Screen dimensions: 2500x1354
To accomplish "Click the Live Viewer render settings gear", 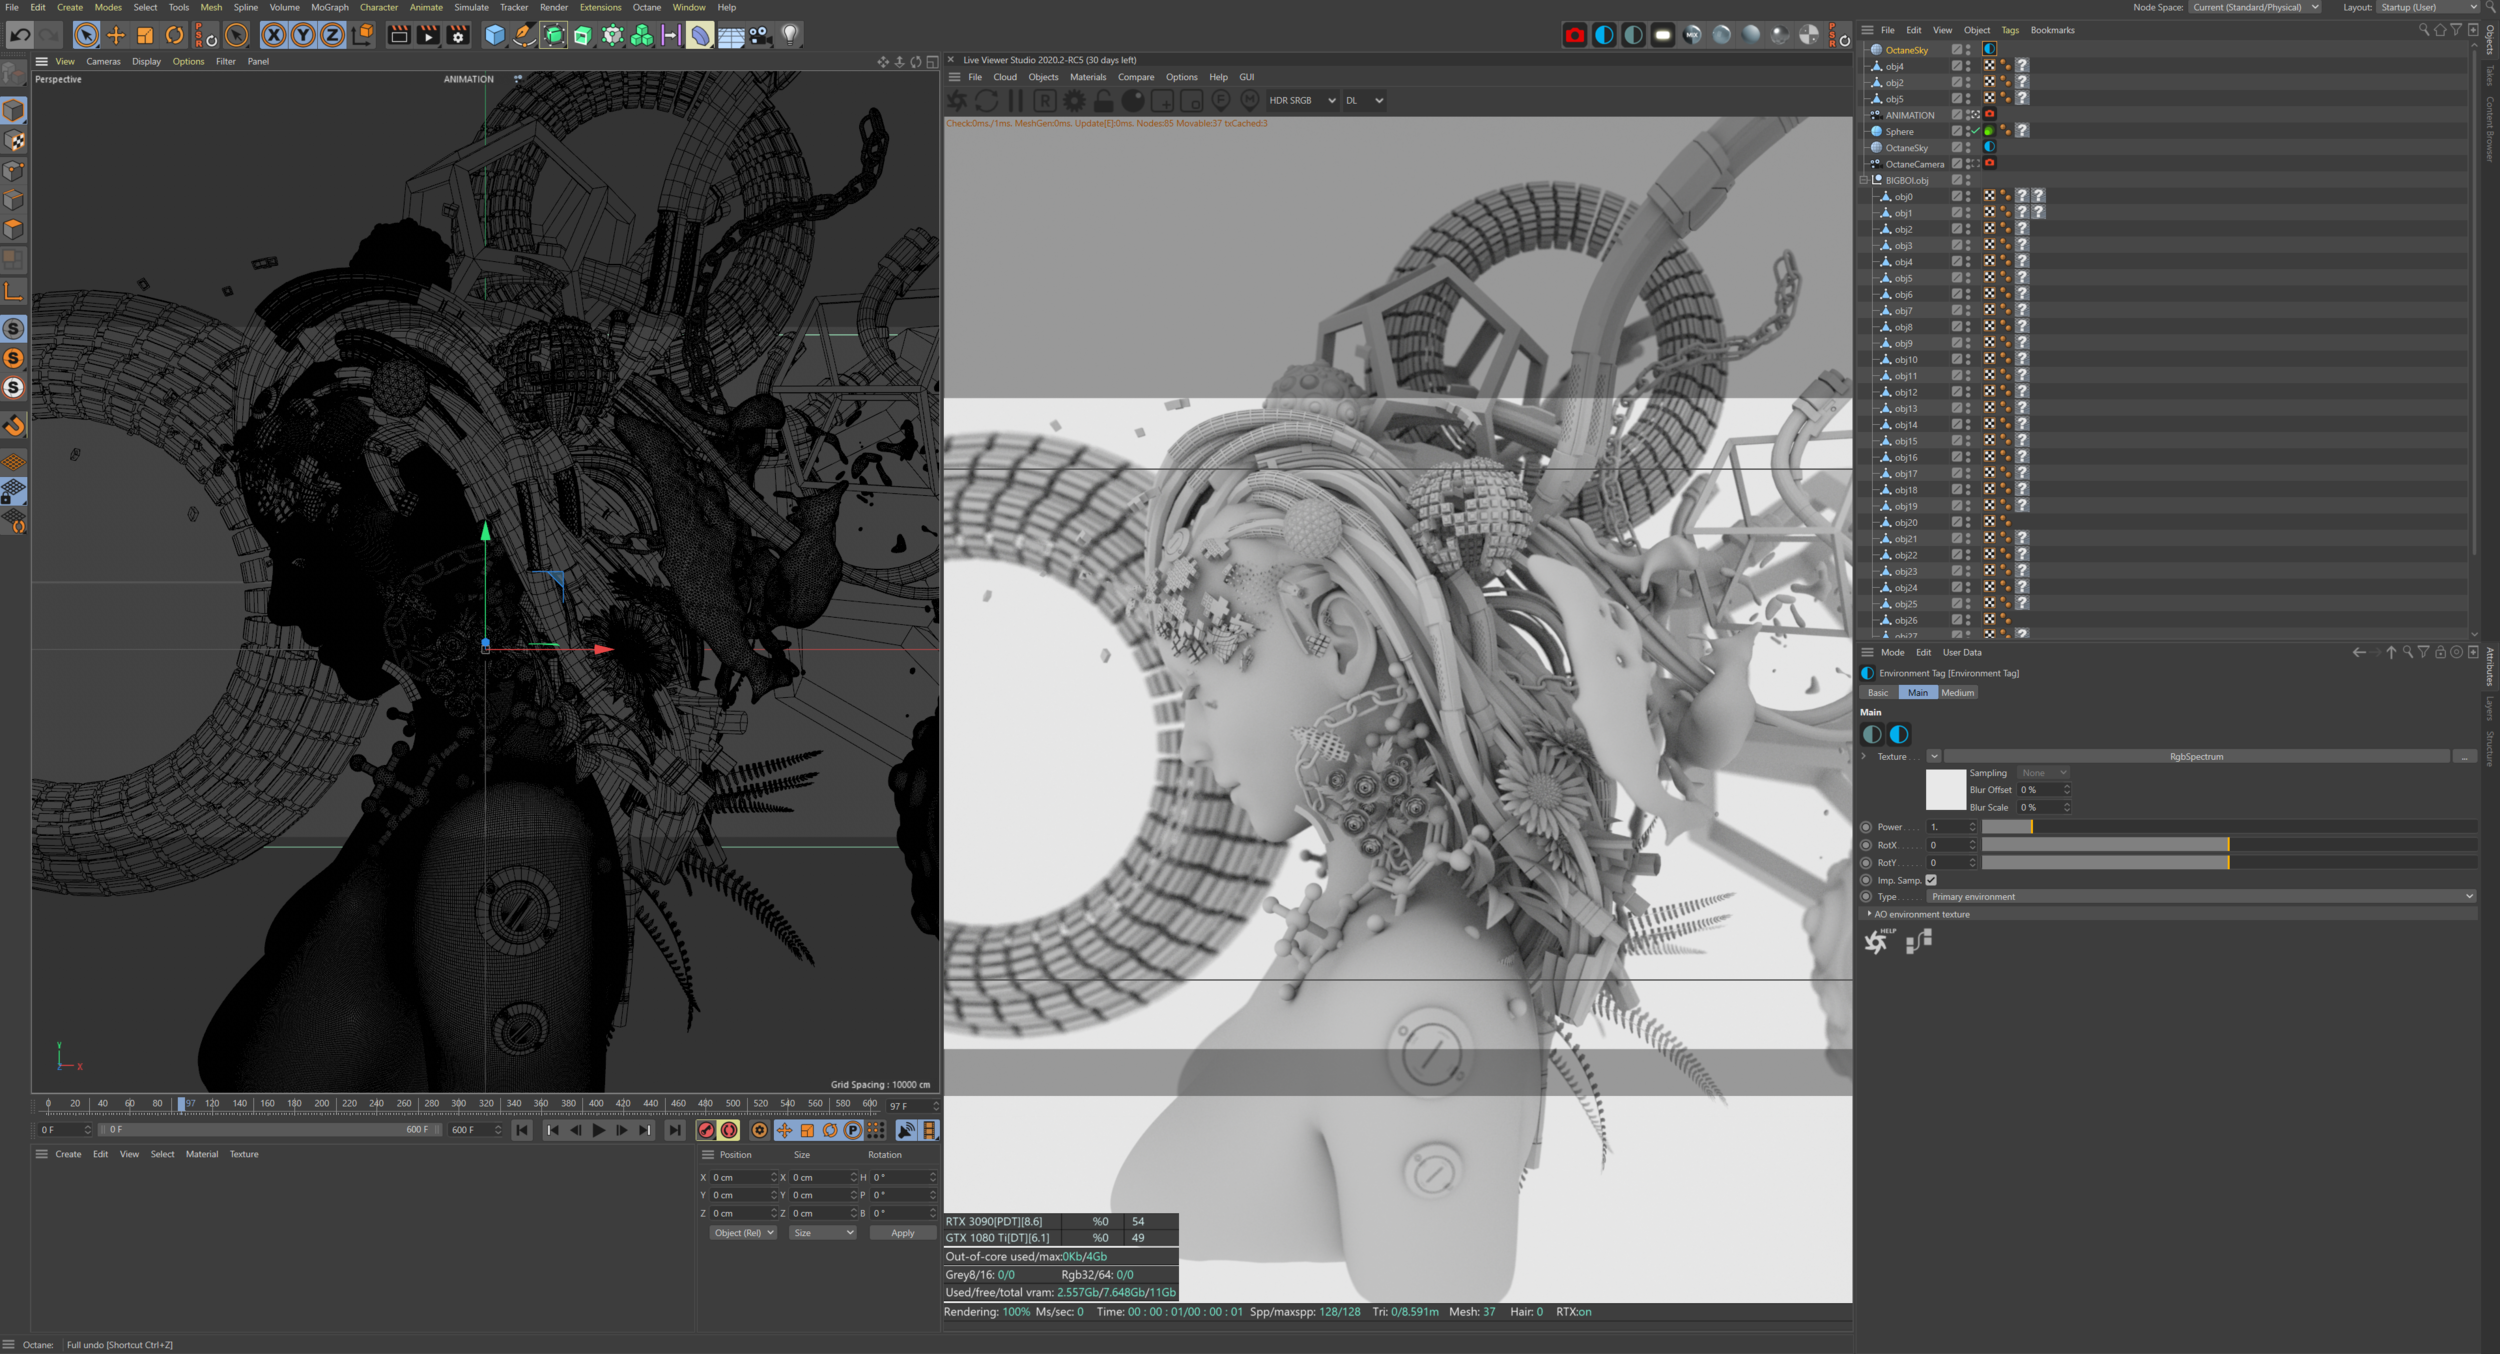I will point(1074,100).
